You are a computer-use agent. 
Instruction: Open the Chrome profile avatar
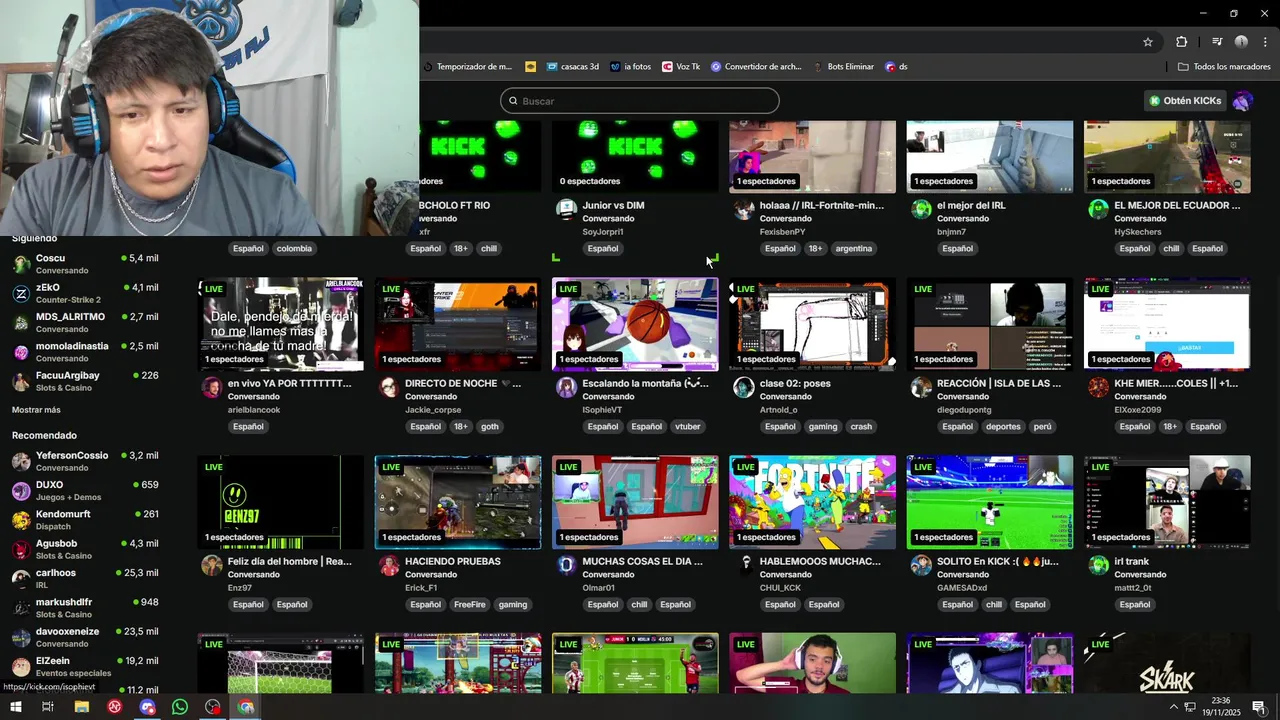[x=1241, y=42]
